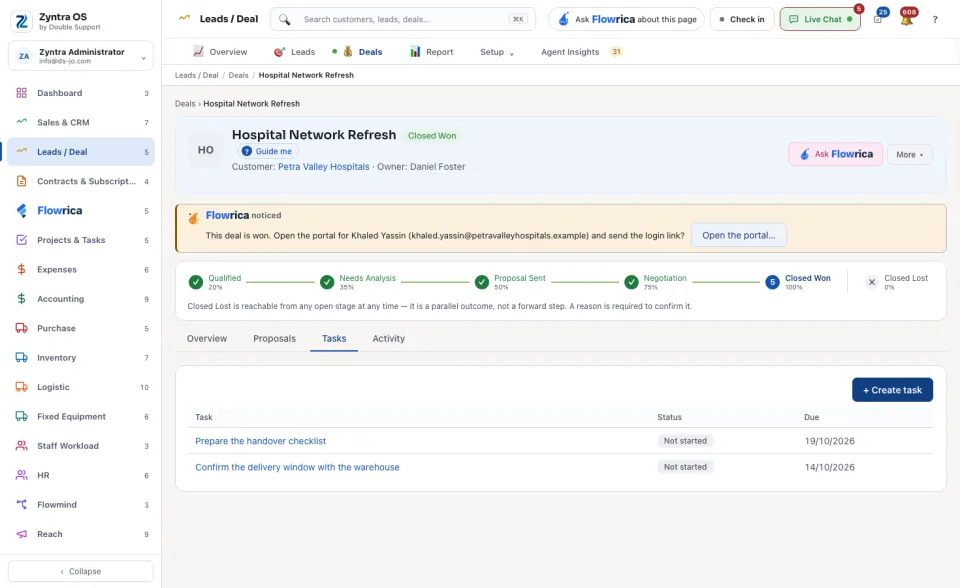Open Contracts & Subscriptions in sidebar
This screenshot has height=588, width=960.
[x=81, y=181]
